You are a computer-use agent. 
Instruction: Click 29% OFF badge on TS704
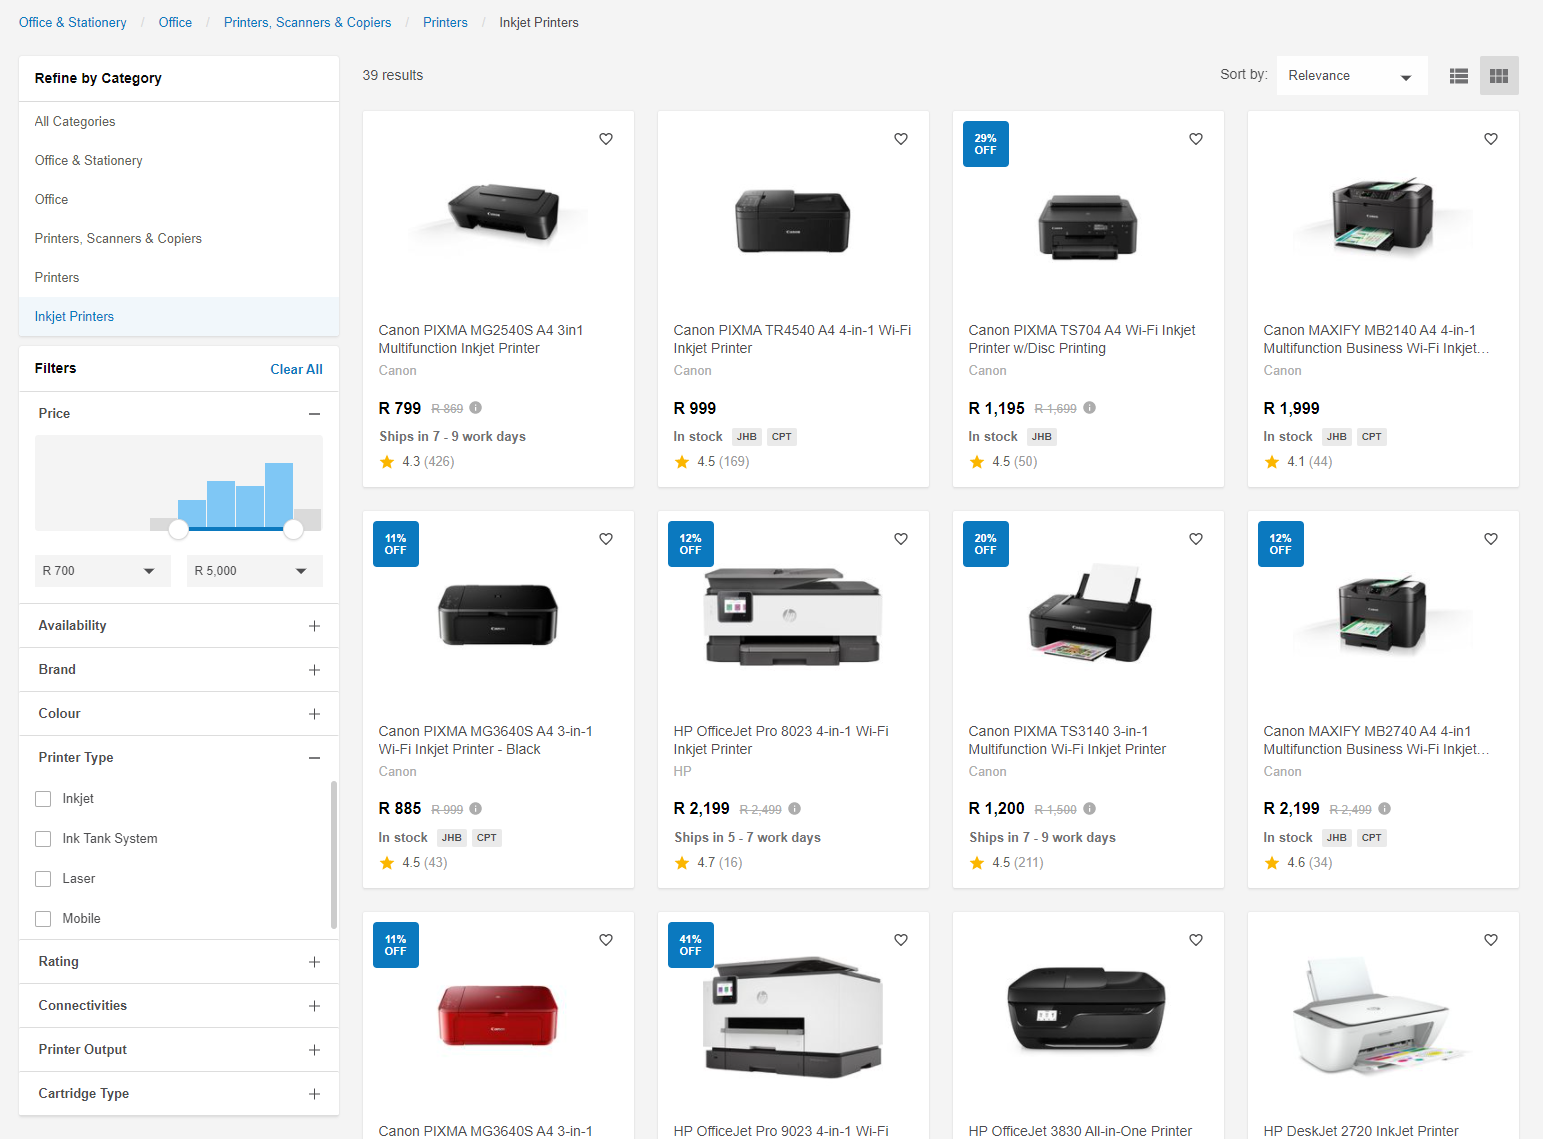986,144
